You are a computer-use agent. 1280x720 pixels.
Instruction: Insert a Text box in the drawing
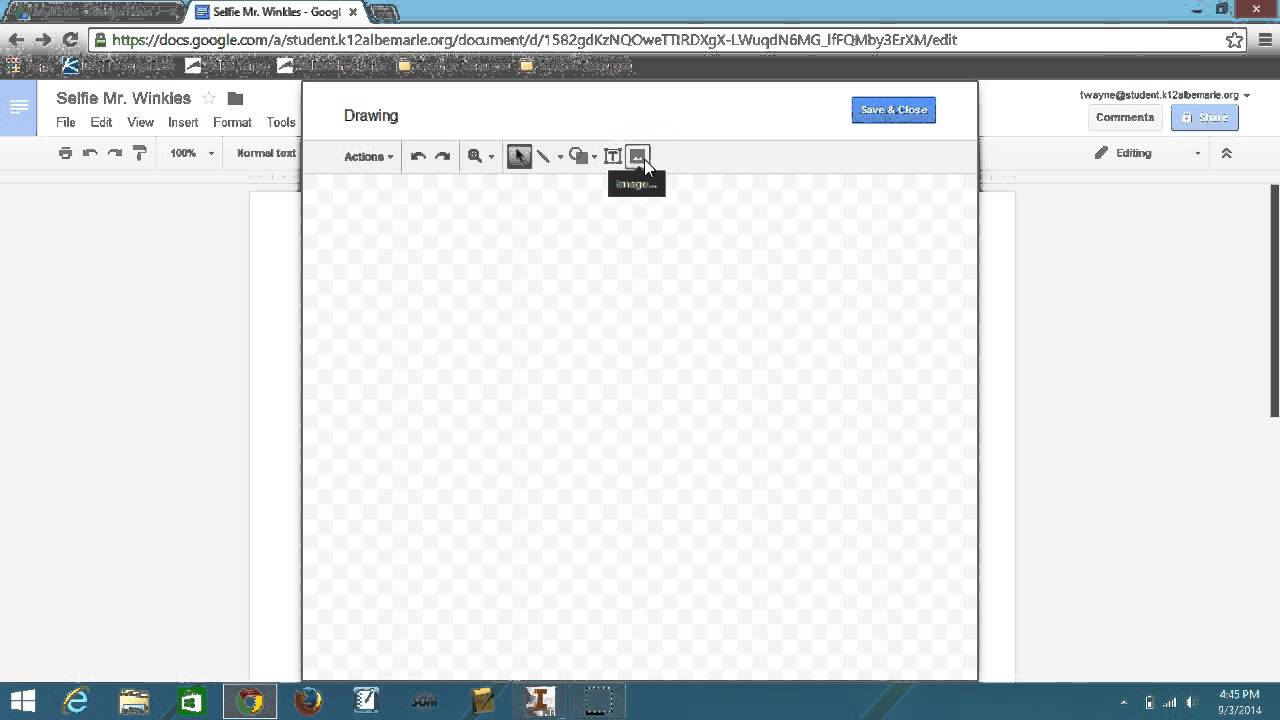click(613, 155)
